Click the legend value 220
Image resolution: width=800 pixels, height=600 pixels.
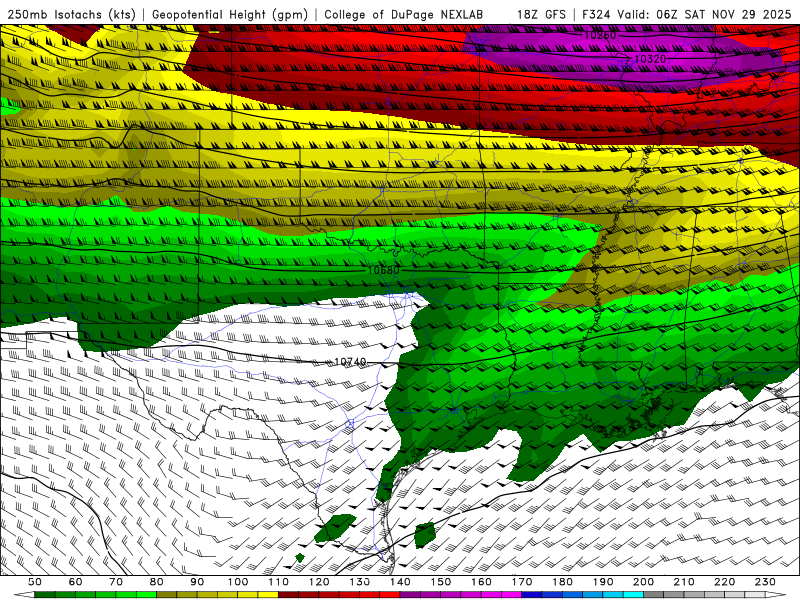(724, 582)
